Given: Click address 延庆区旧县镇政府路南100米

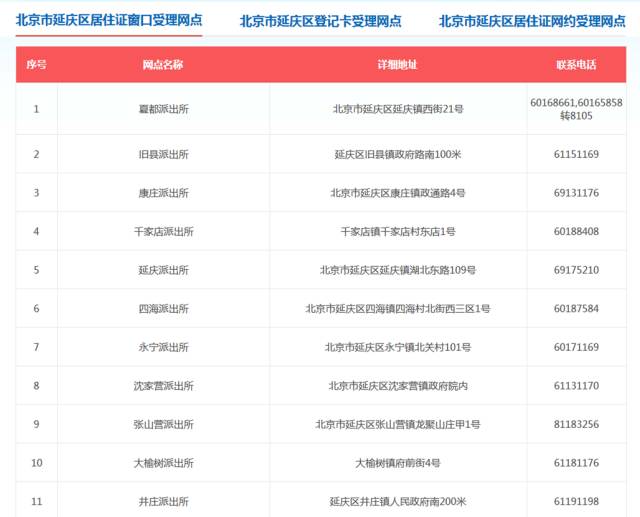Looking at the screenshot, I should point(398,154).
